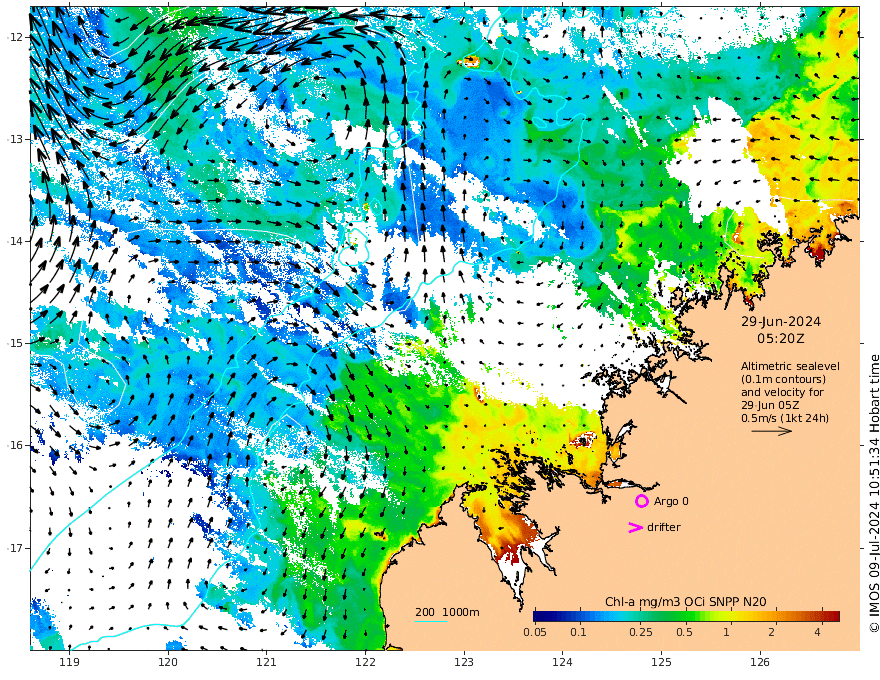Click the magenta drifter arrow symbol
880x680 pixels.
pyautogui.click(x=635, y=527)
